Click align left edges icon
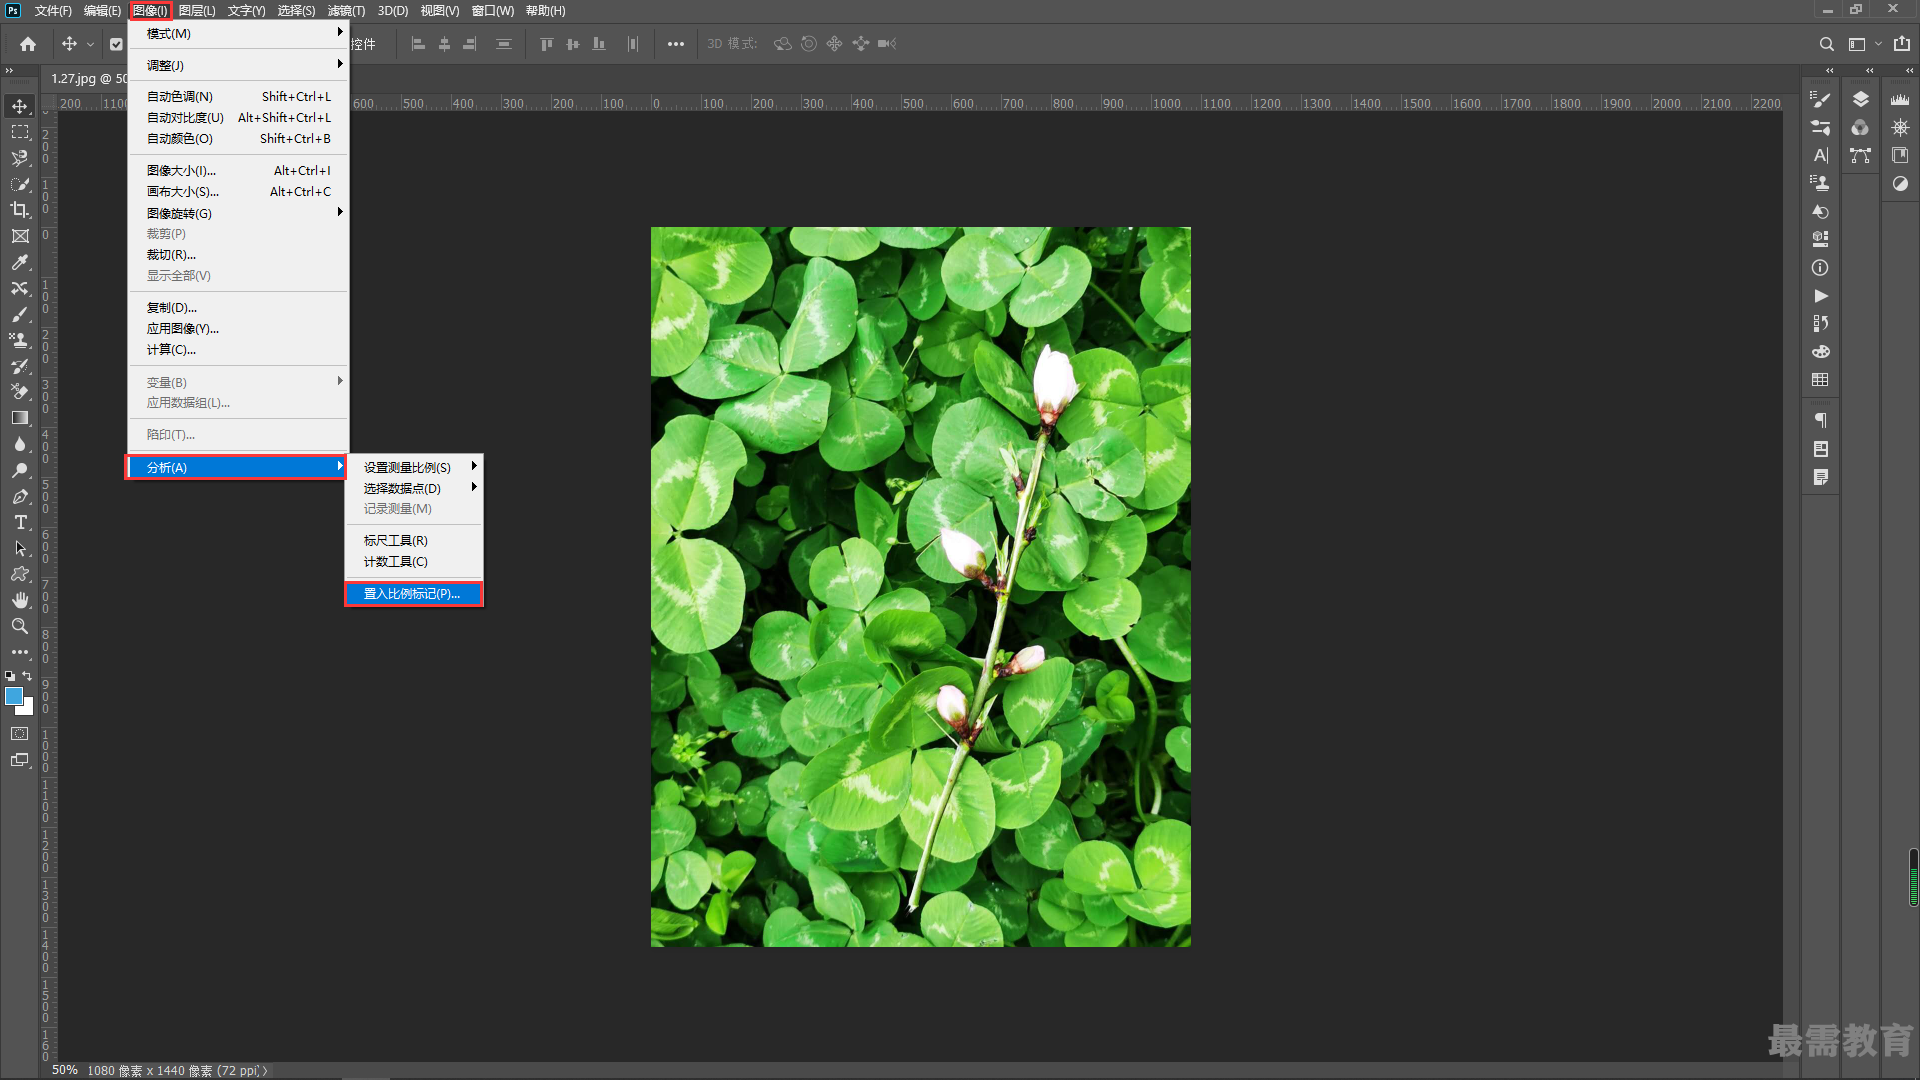 [418, 44]
